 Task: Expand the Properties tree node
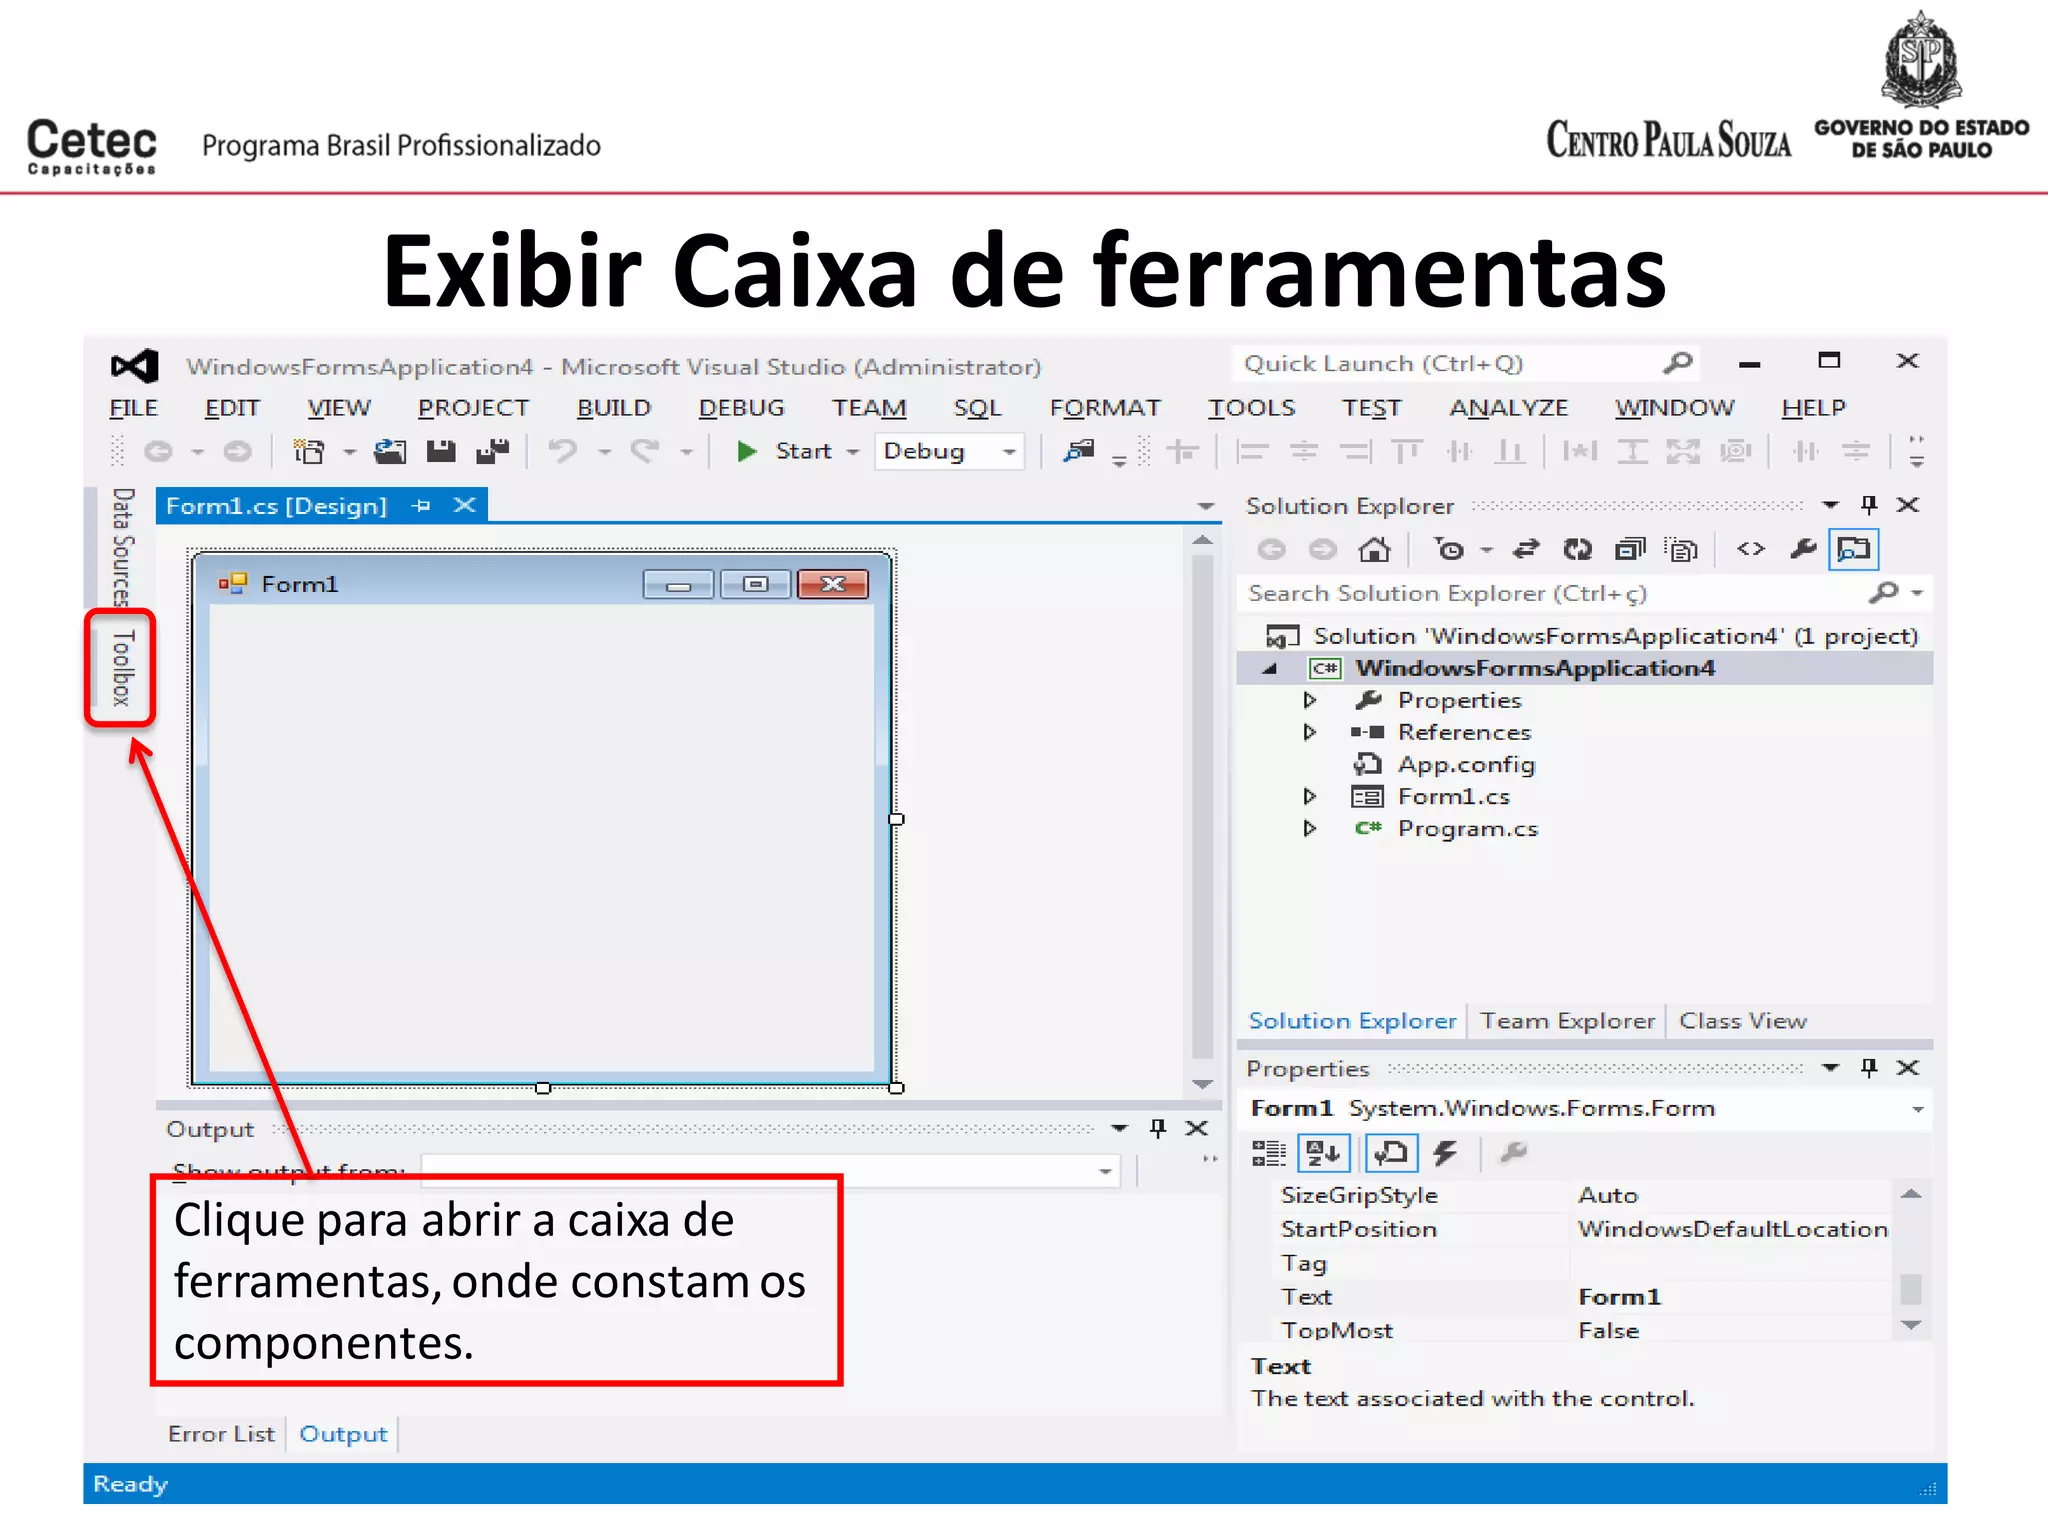coord(1309,700)
